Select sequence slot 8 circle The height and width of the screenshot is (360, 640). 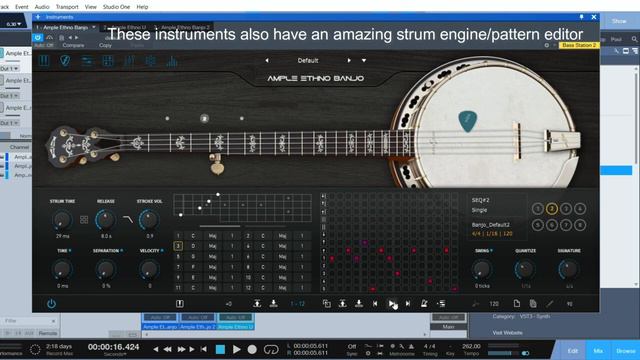(580, 225)
